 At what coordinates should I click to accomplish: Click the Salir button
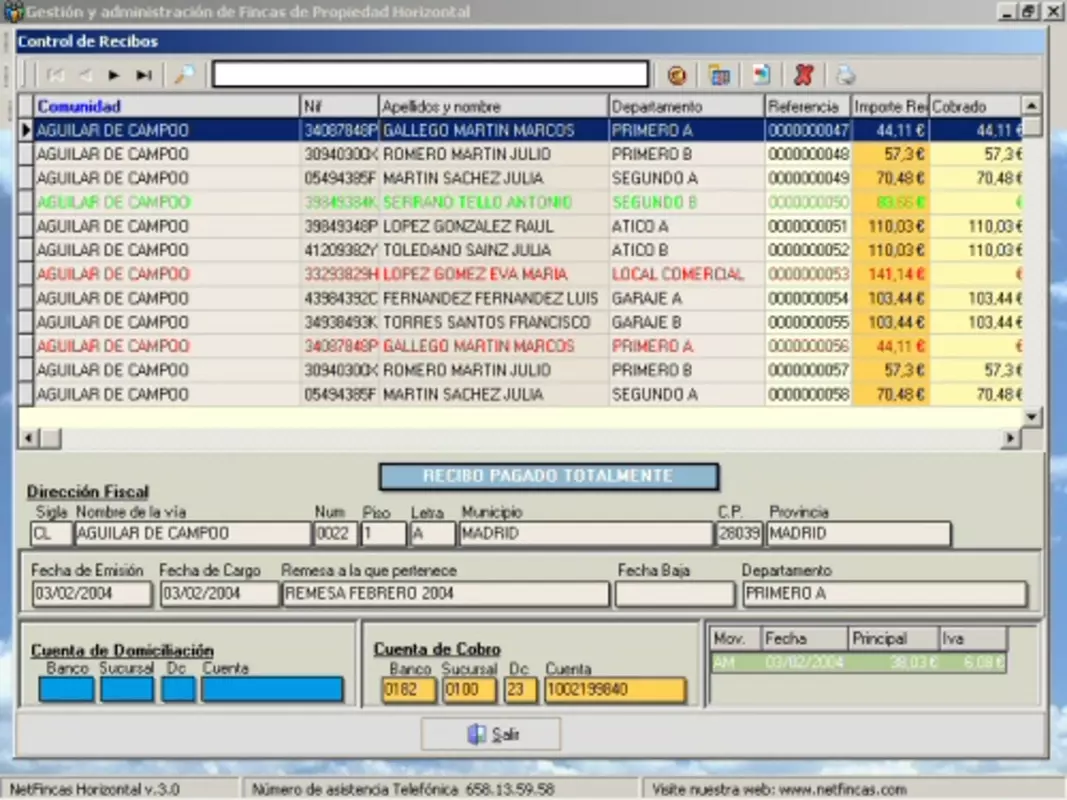(491, 734)
